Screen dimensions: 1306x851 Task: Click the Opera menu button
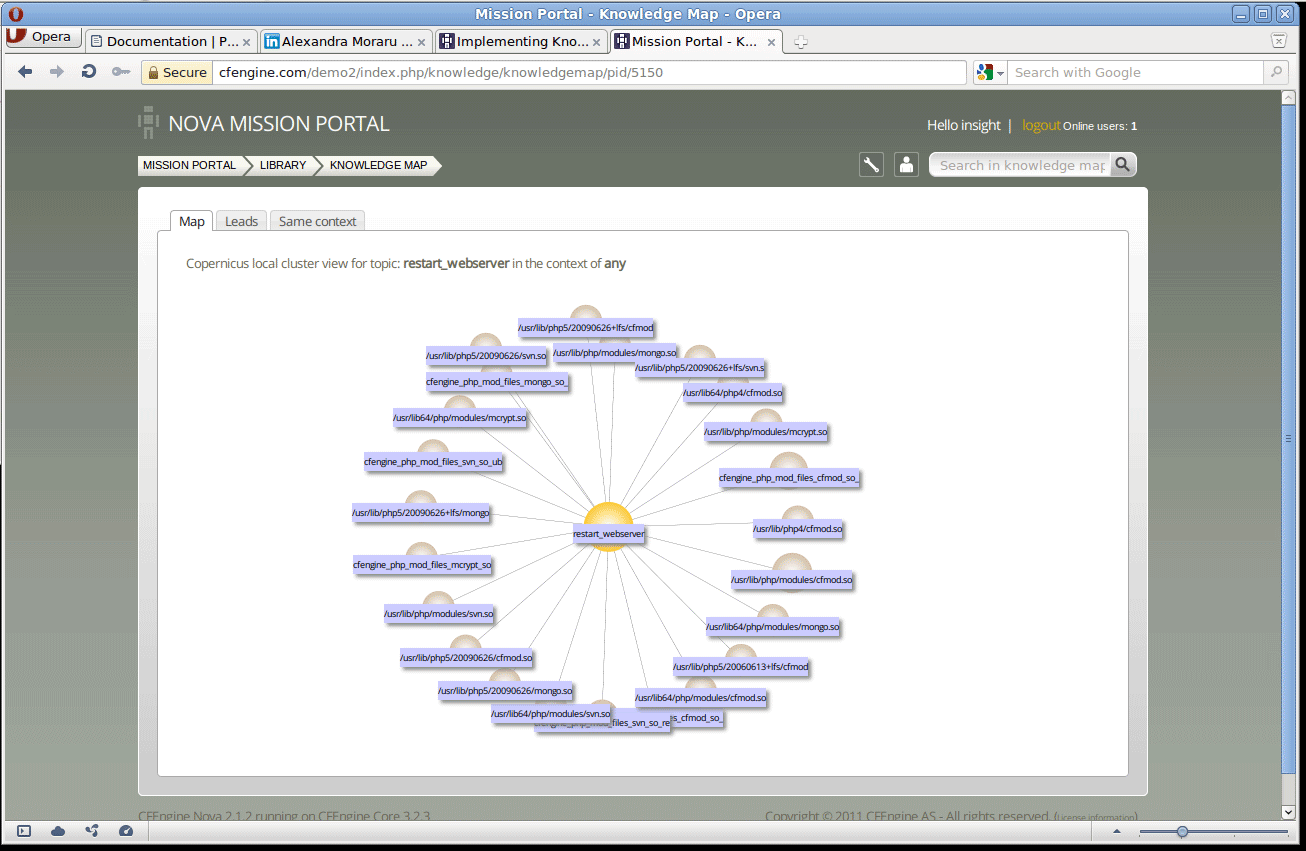(44, 37)
